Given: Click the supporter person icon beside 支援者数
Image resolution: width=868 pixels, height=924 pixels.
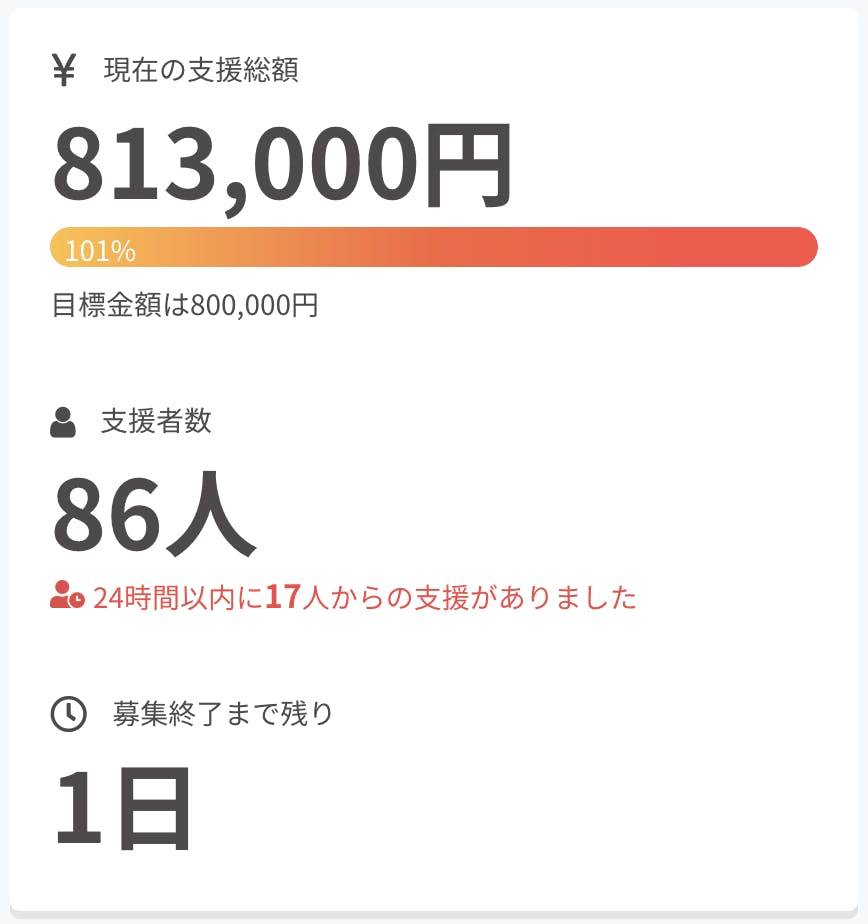Looking at the screenshot, I should point(63,423).
